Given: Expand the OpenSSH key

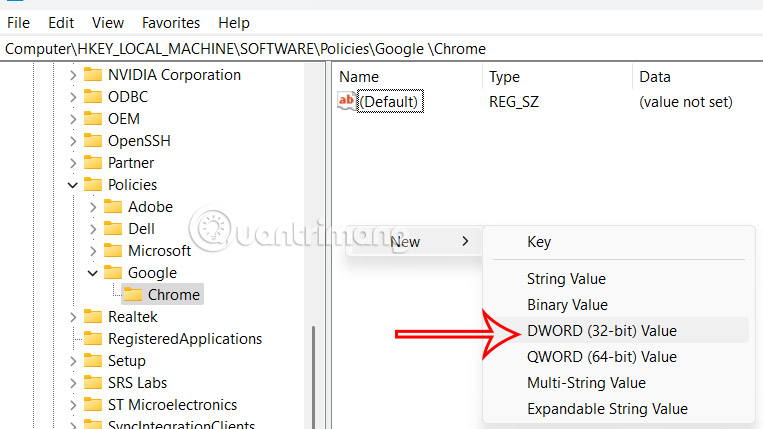Looking at the screenshot, I should [x=73, y=141].
